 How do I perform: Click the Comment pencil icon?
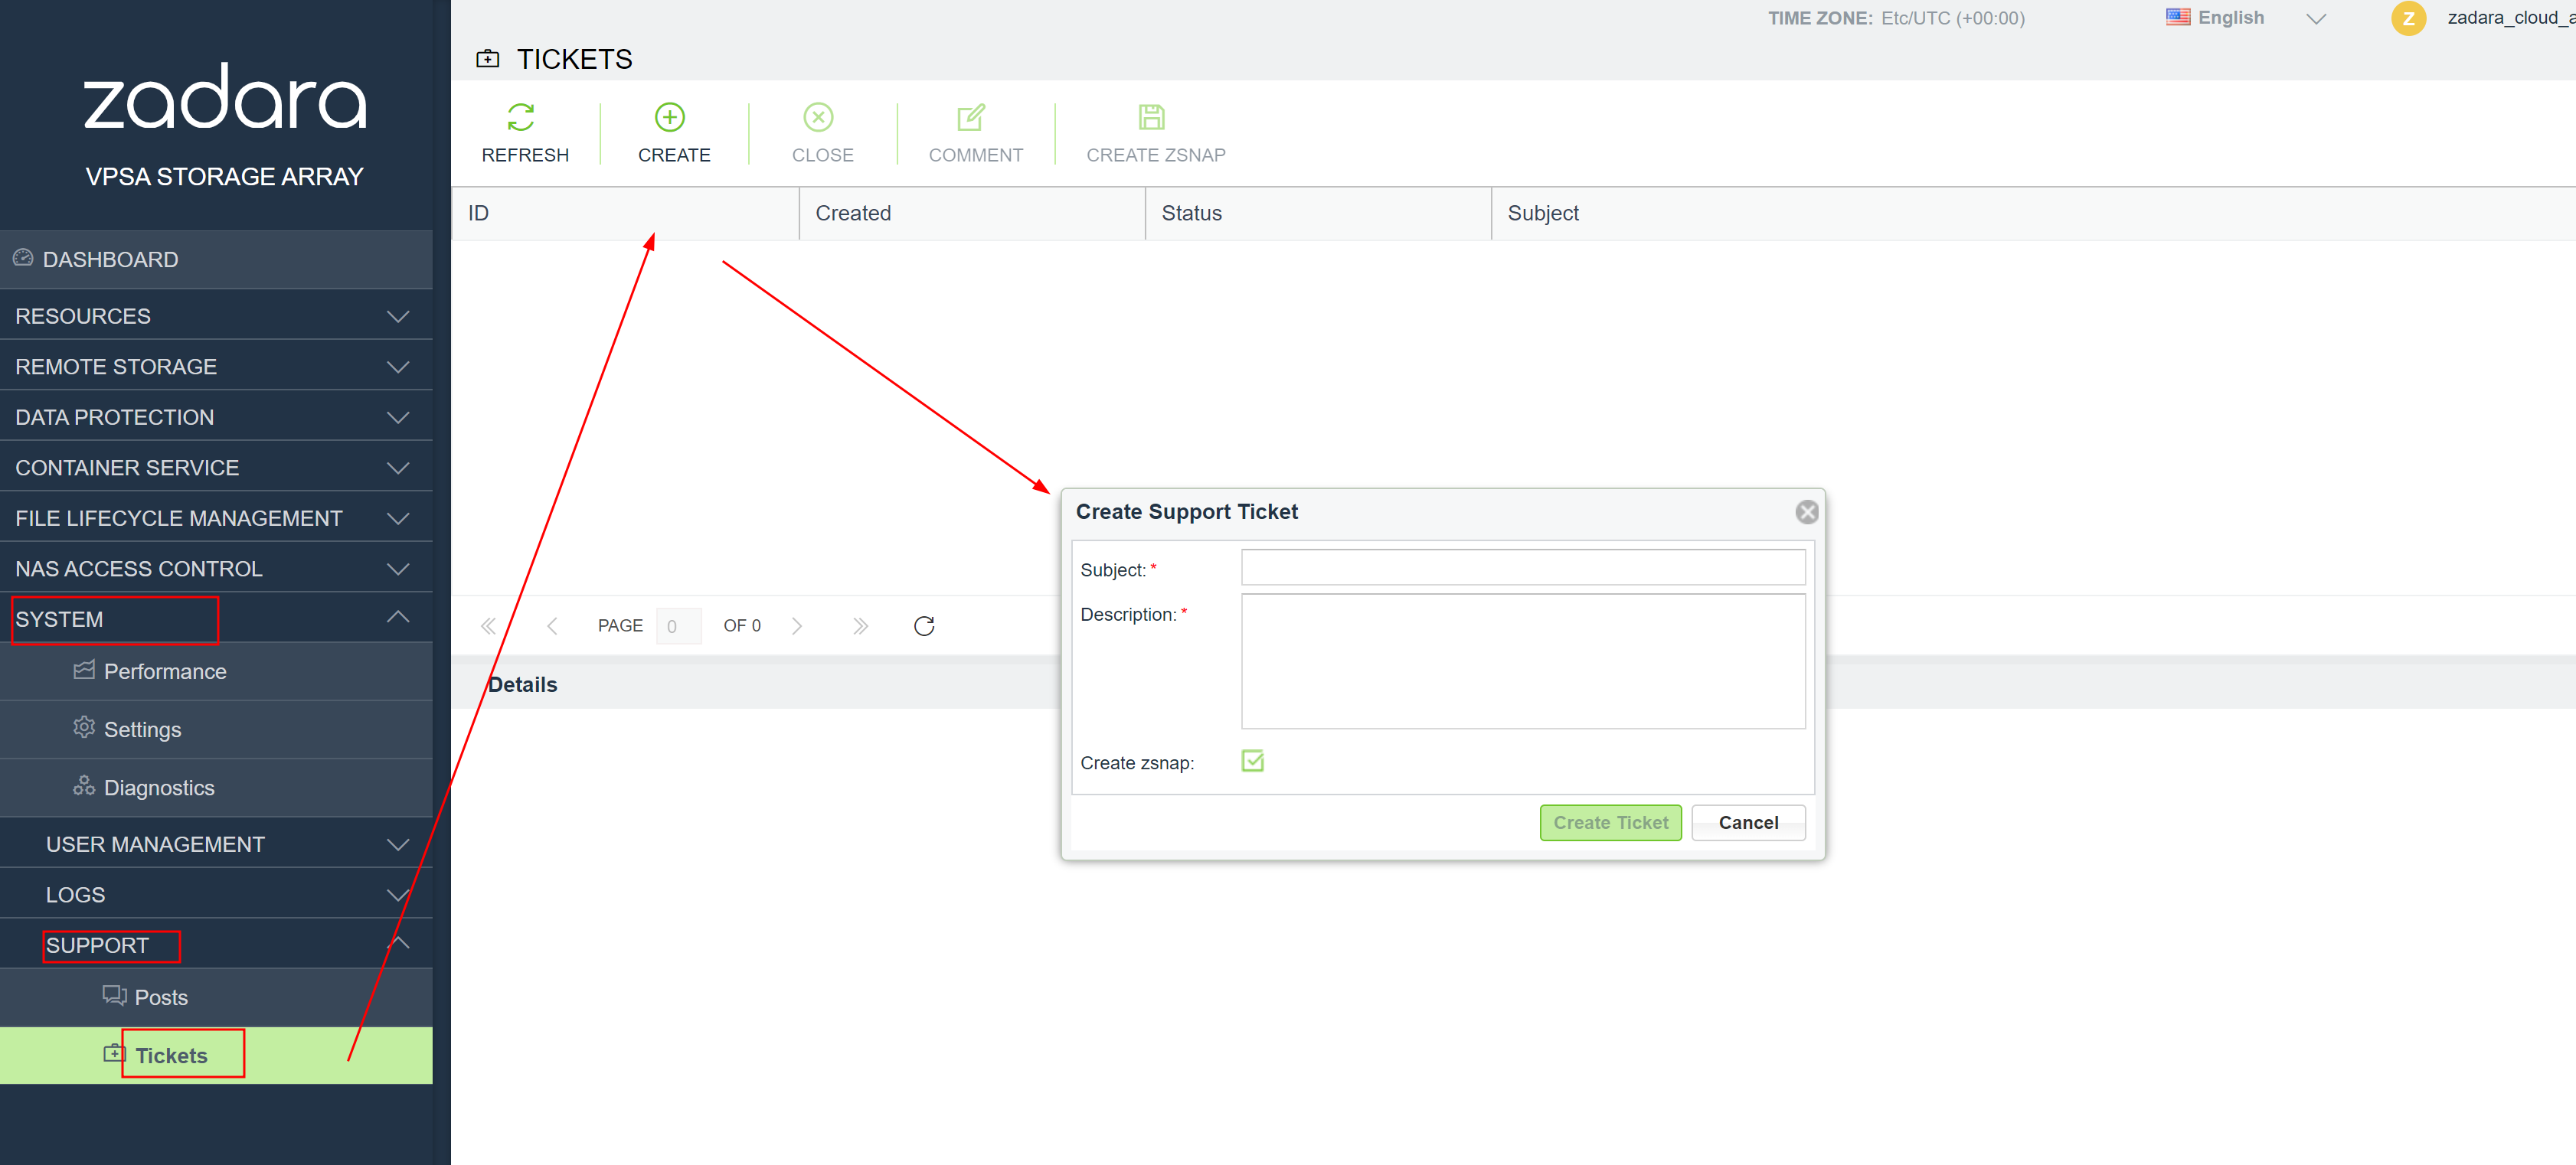coord(970,117)
